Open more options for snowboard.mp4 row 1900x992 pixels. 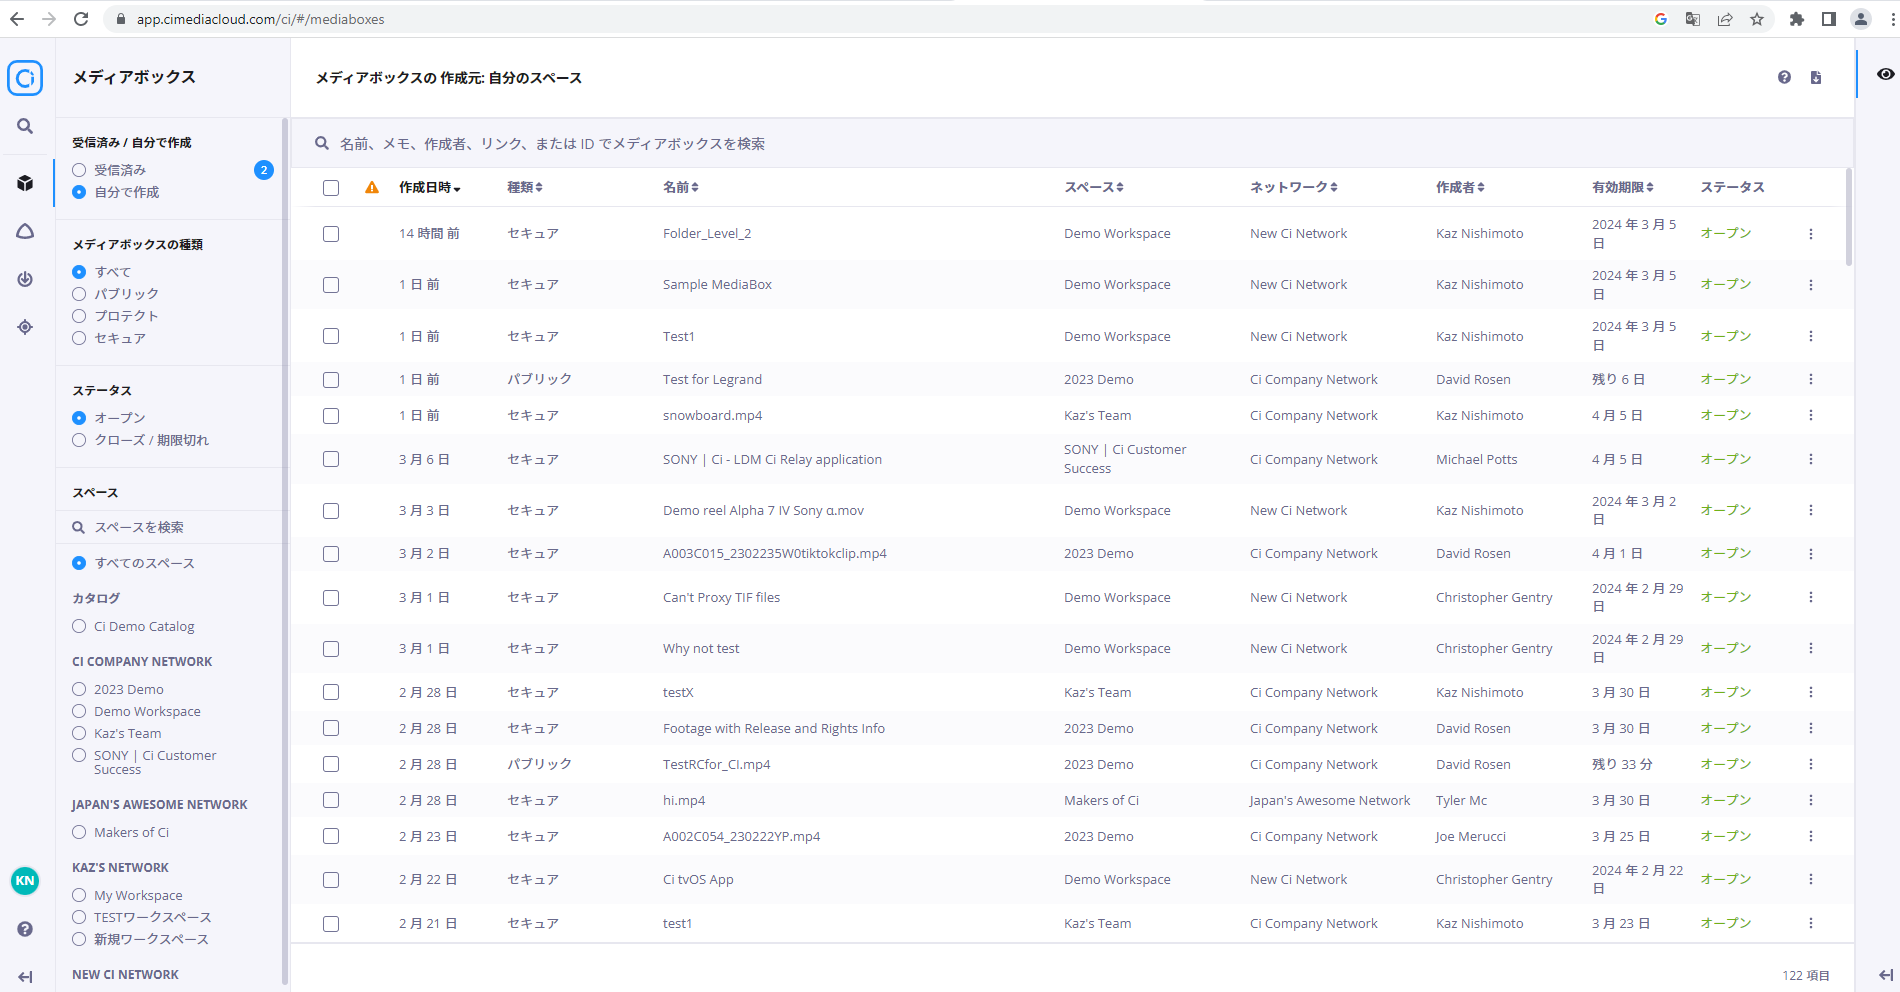click(1810, 415)
